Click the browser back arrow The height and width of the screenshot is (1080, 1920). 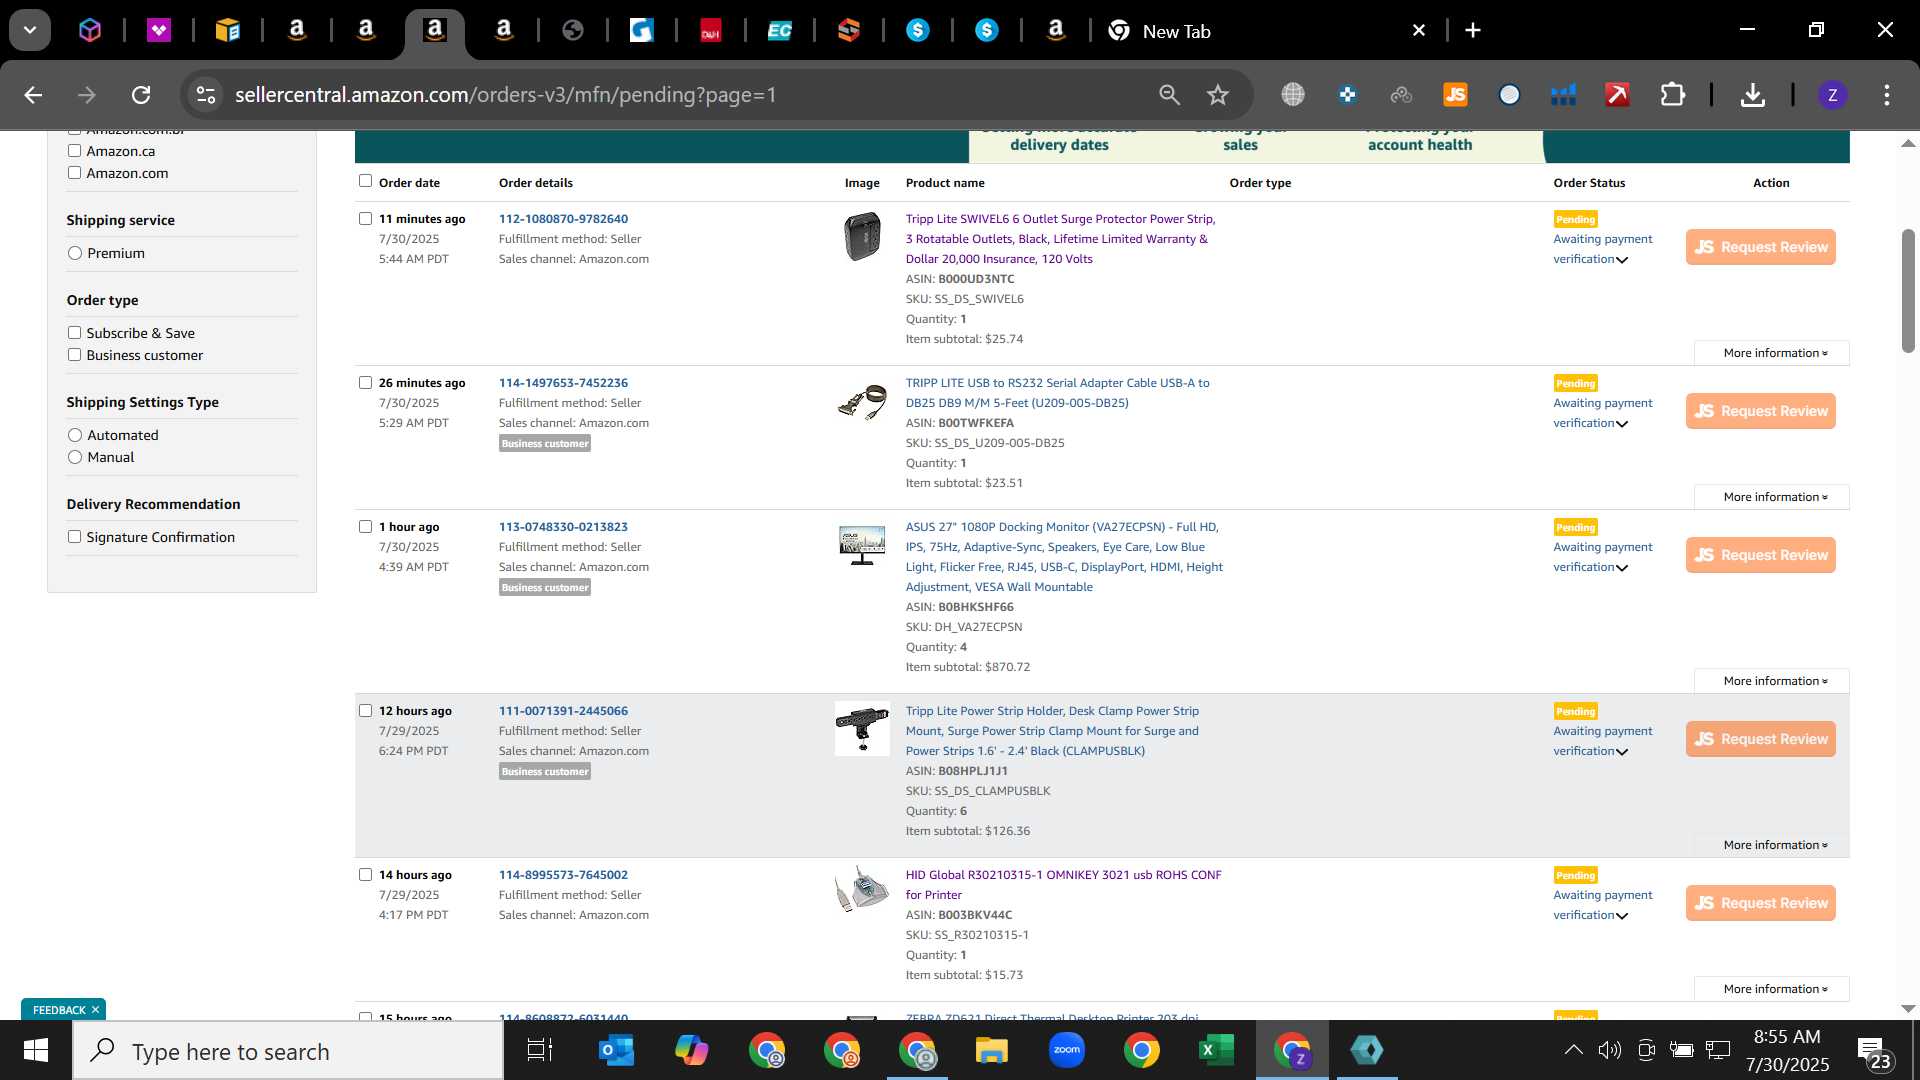coord(33,95)
